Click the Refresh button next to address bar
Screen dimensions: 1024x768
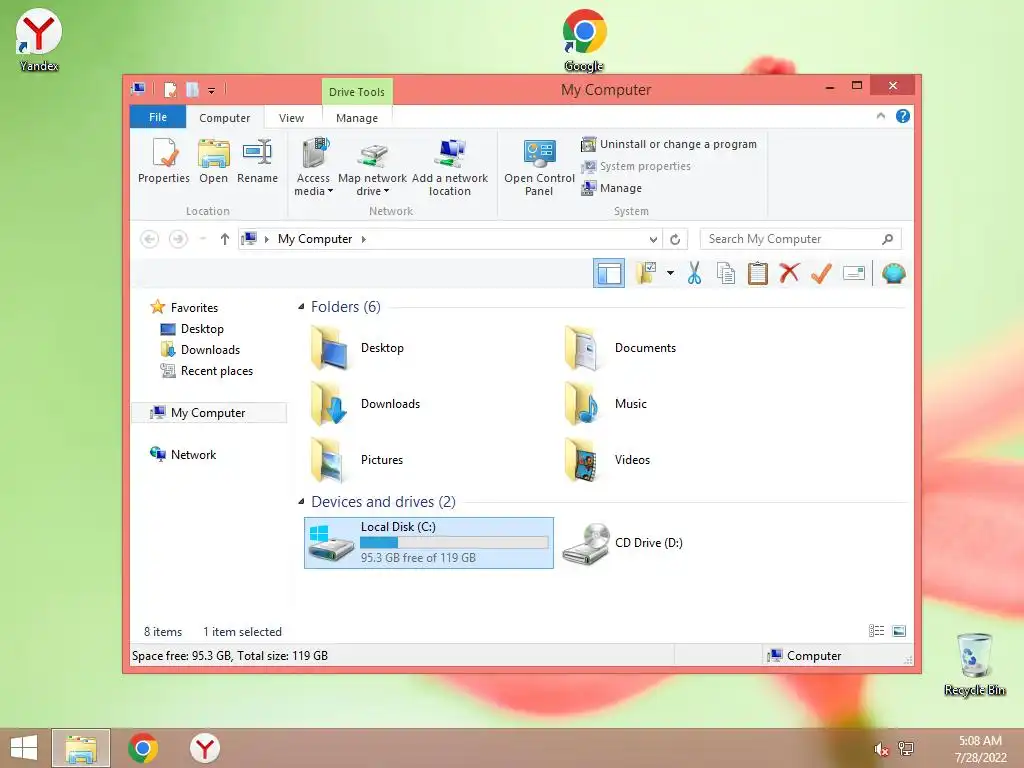tap(675, 239)
